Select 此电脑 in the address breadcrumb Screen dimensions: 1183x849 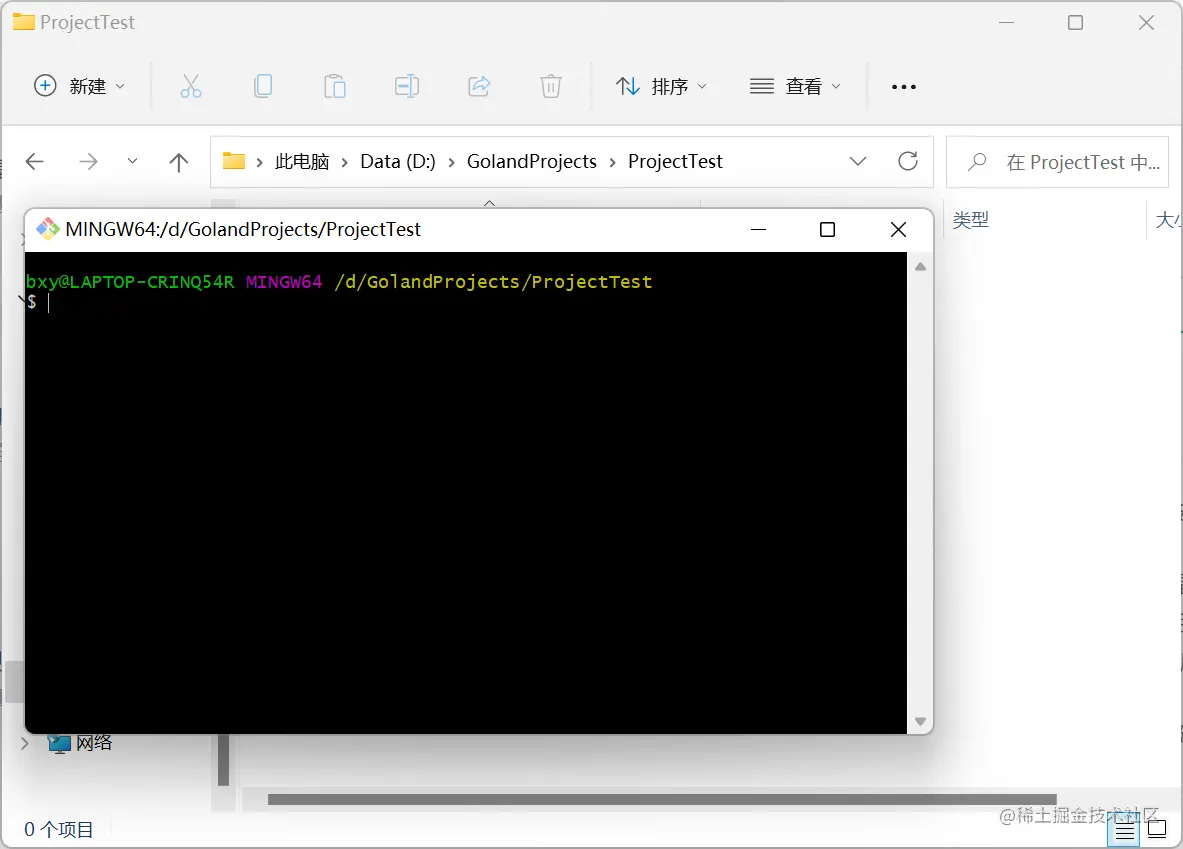(302, 161)
